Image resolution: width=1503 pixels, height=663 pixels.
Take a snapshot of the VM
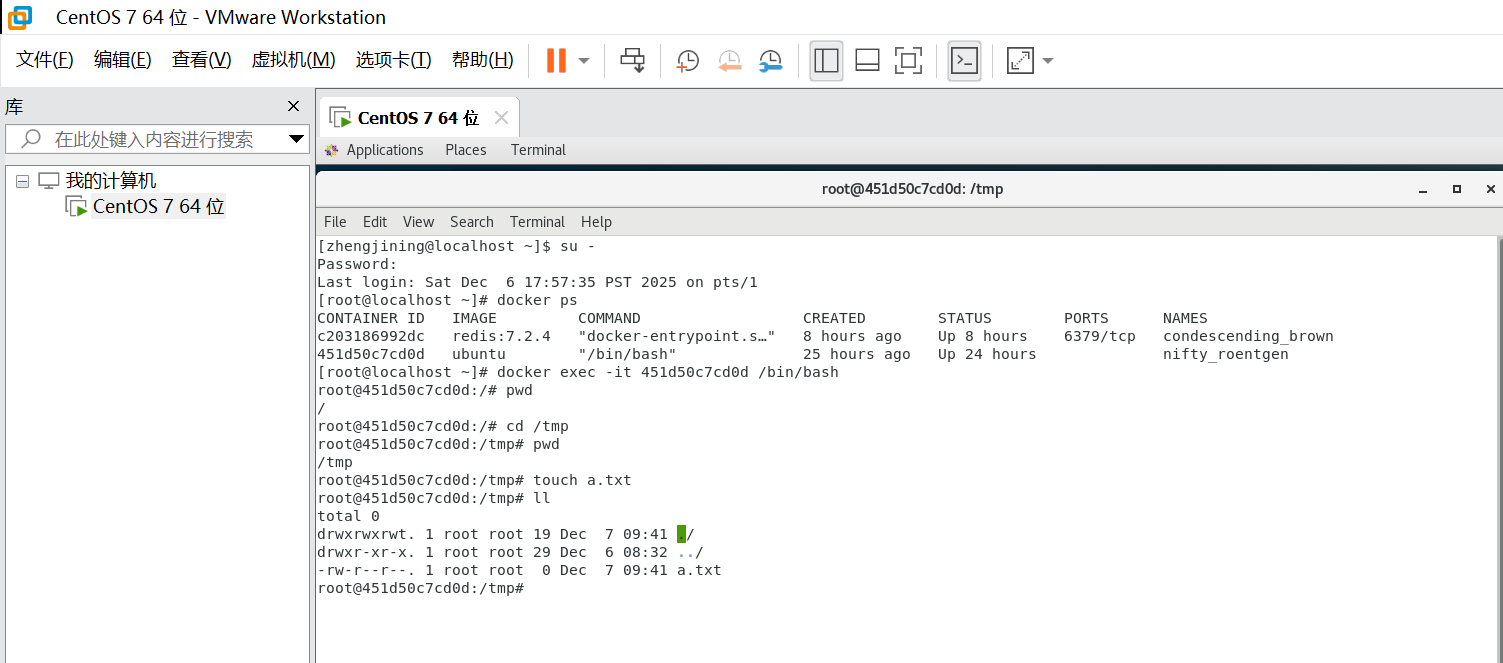pos(687,61)
